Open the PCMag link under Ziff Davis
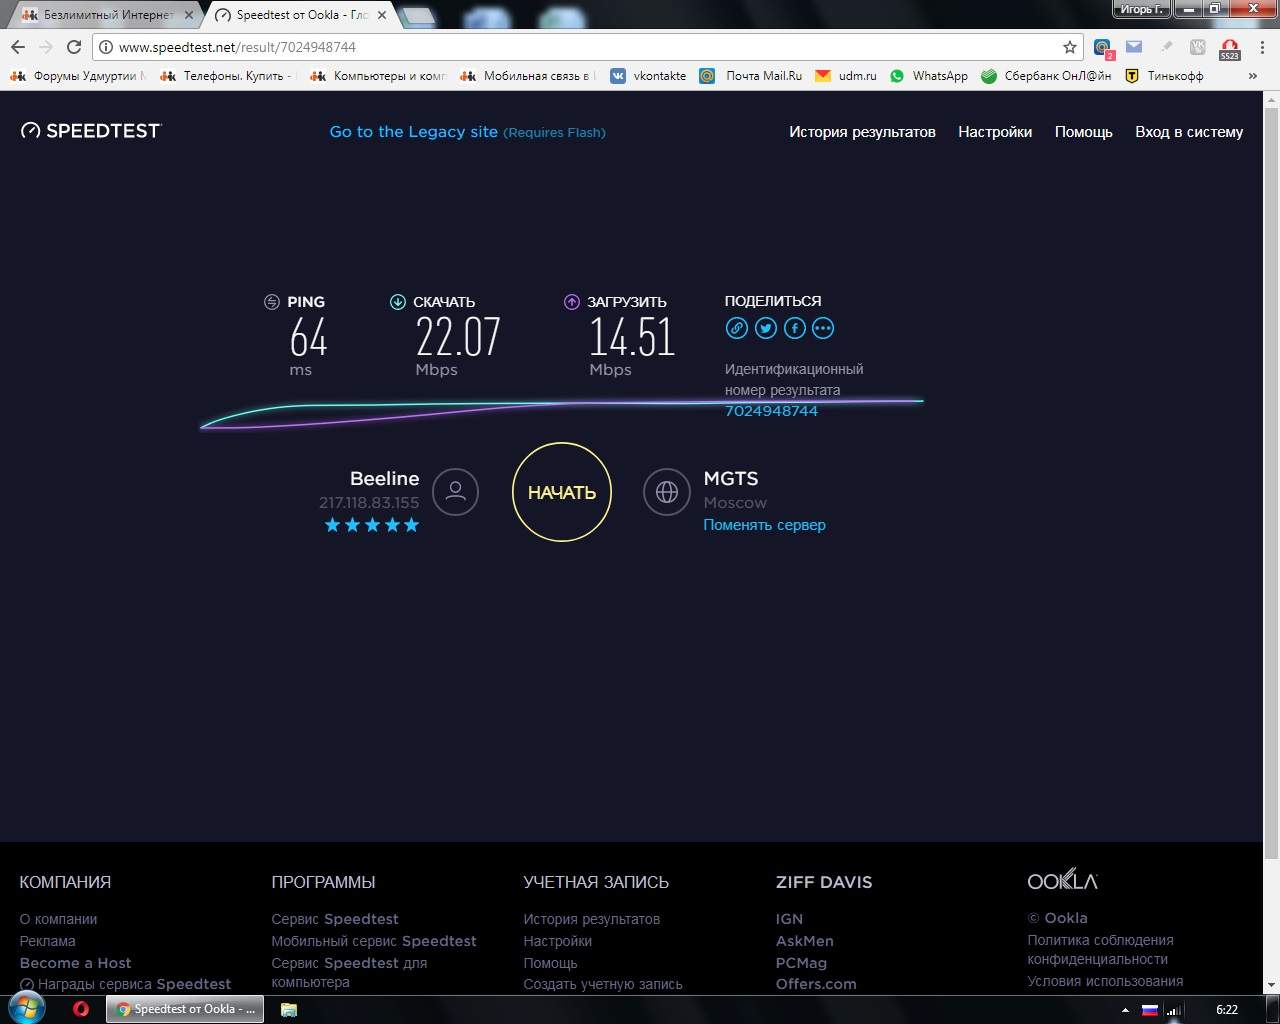Image resolution: width=1280 pixels, height=1024 pixels. point(801,963)
